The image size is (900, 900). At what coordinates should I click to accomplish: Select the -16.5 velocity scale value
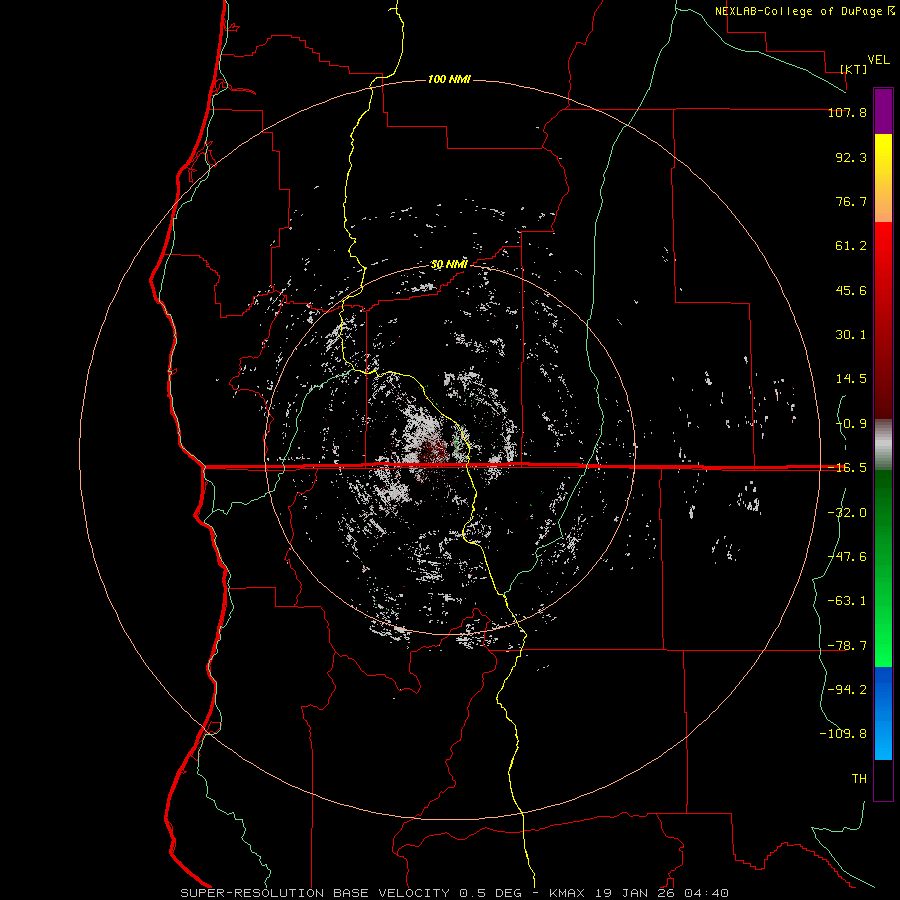847,468
